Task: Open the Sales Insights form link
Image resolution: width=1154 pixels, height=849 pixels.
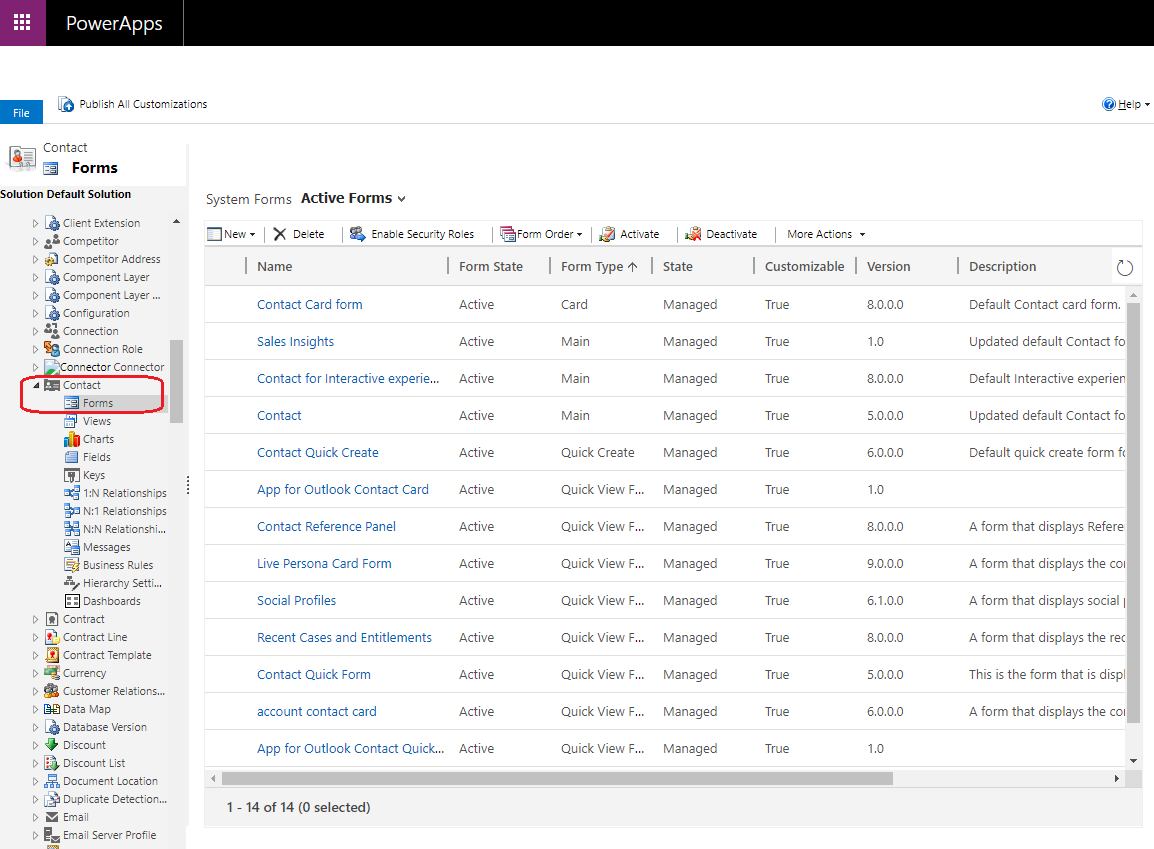Action: [x=295, y=341]
